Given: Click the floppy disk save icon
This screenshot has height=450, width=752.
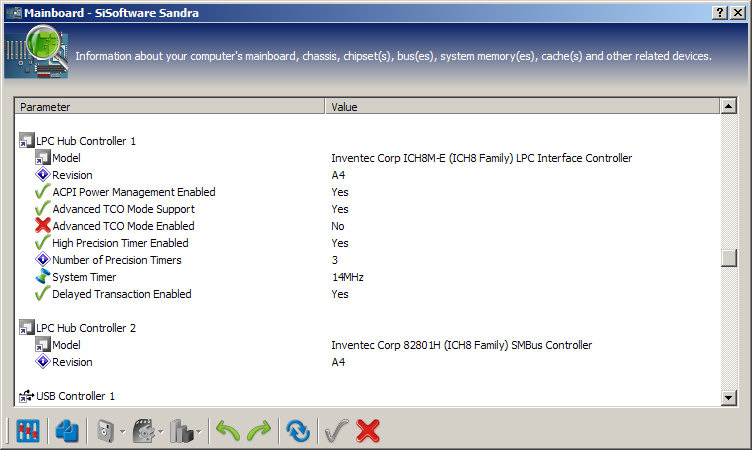Looking at the screenshot, I should tap(106, 431).
